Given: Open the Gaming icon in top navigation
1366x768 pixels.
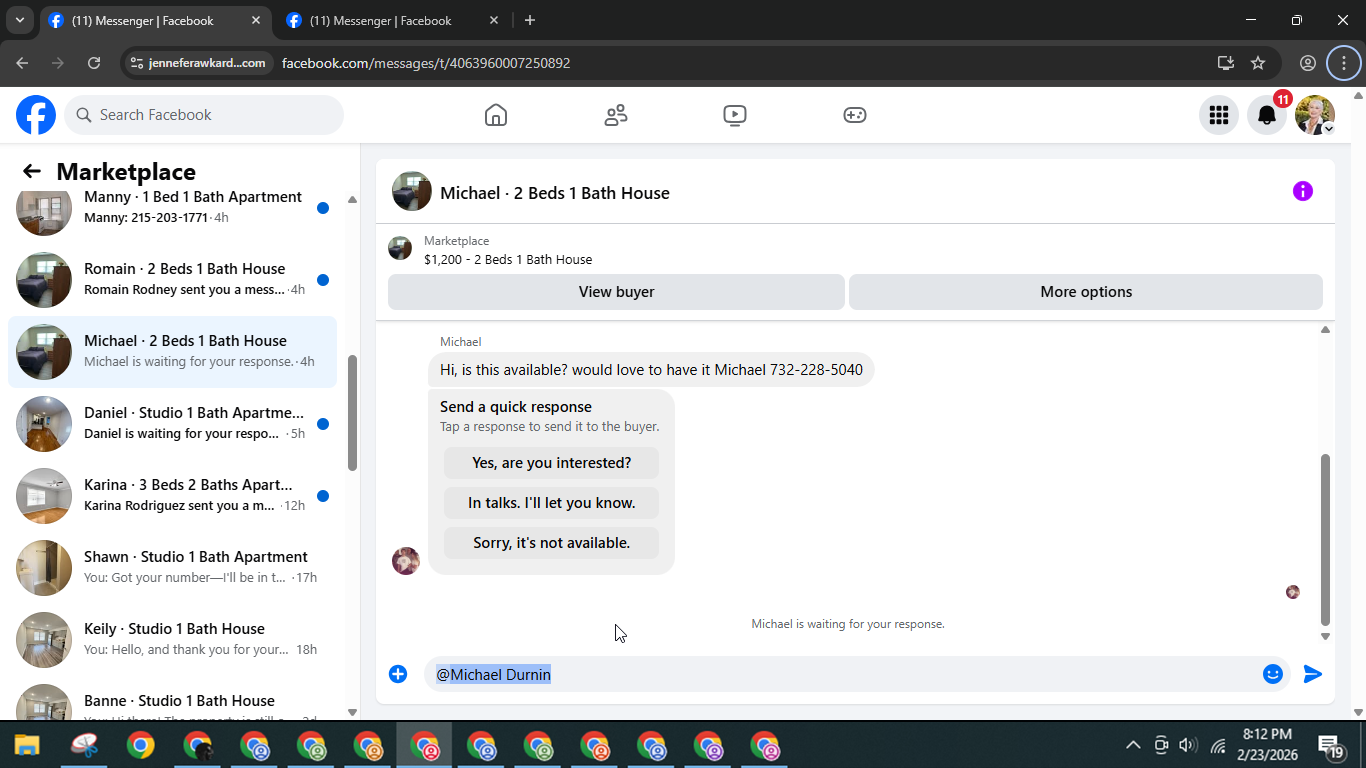Looking at the screenshot, I should [x=854, y=115].
